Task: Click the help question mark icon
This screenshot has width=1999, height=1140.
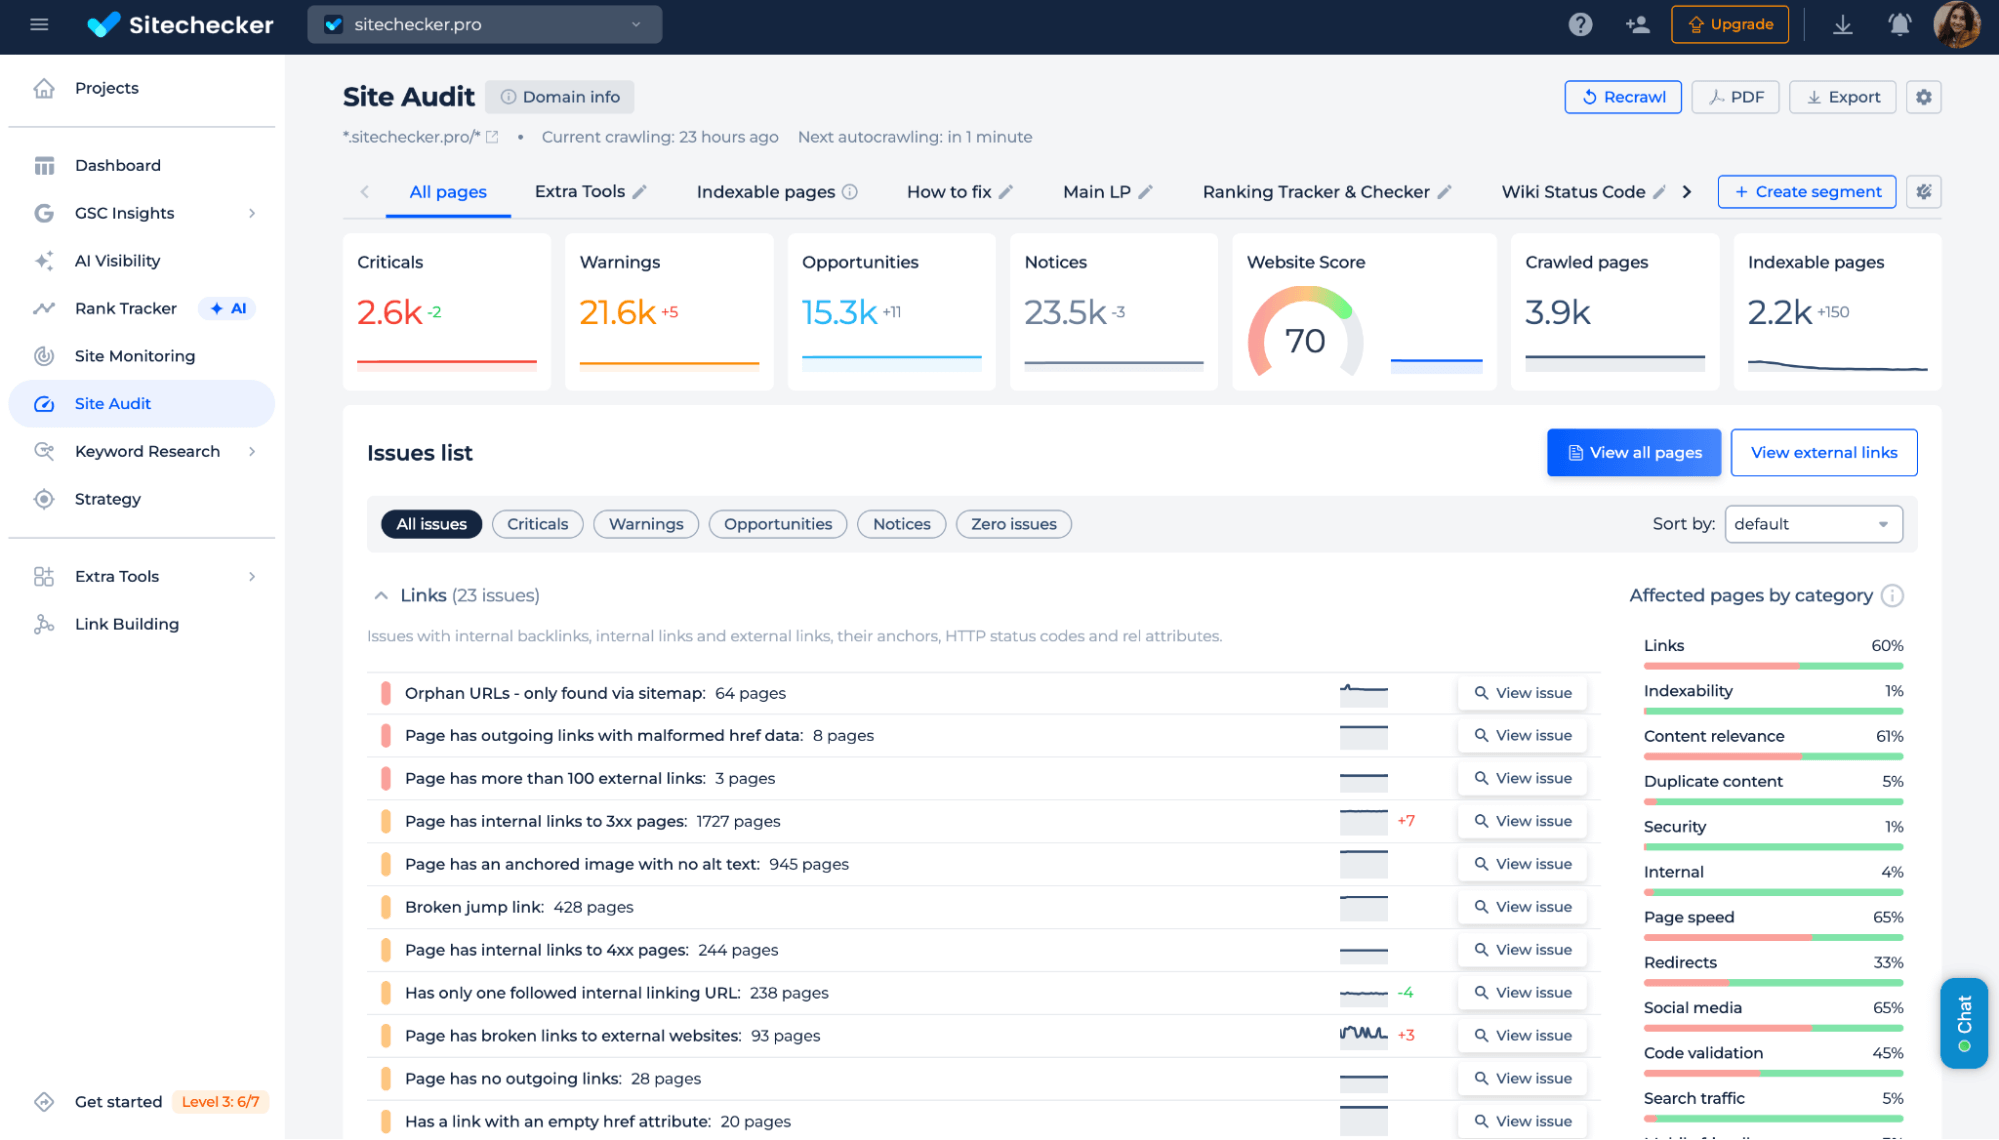Action: [1580, 25]
